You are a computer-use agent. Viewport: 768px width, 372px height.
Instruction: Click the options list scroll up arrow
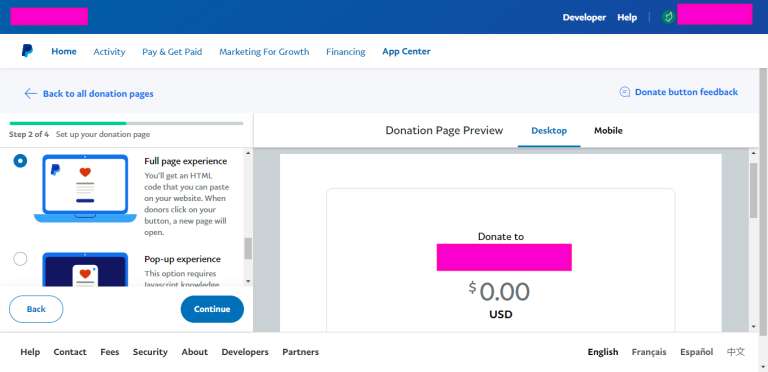[248, 153]
